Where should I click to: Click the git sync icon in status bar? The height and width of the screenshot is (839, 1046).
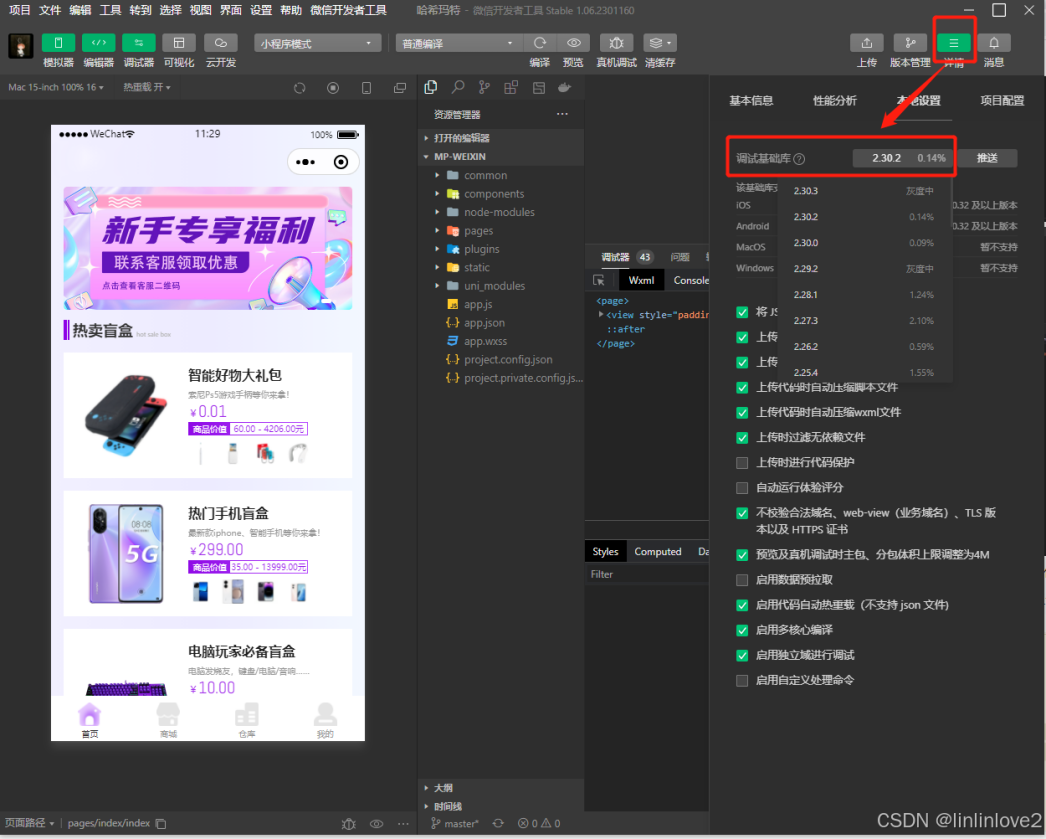coord(498,824)
